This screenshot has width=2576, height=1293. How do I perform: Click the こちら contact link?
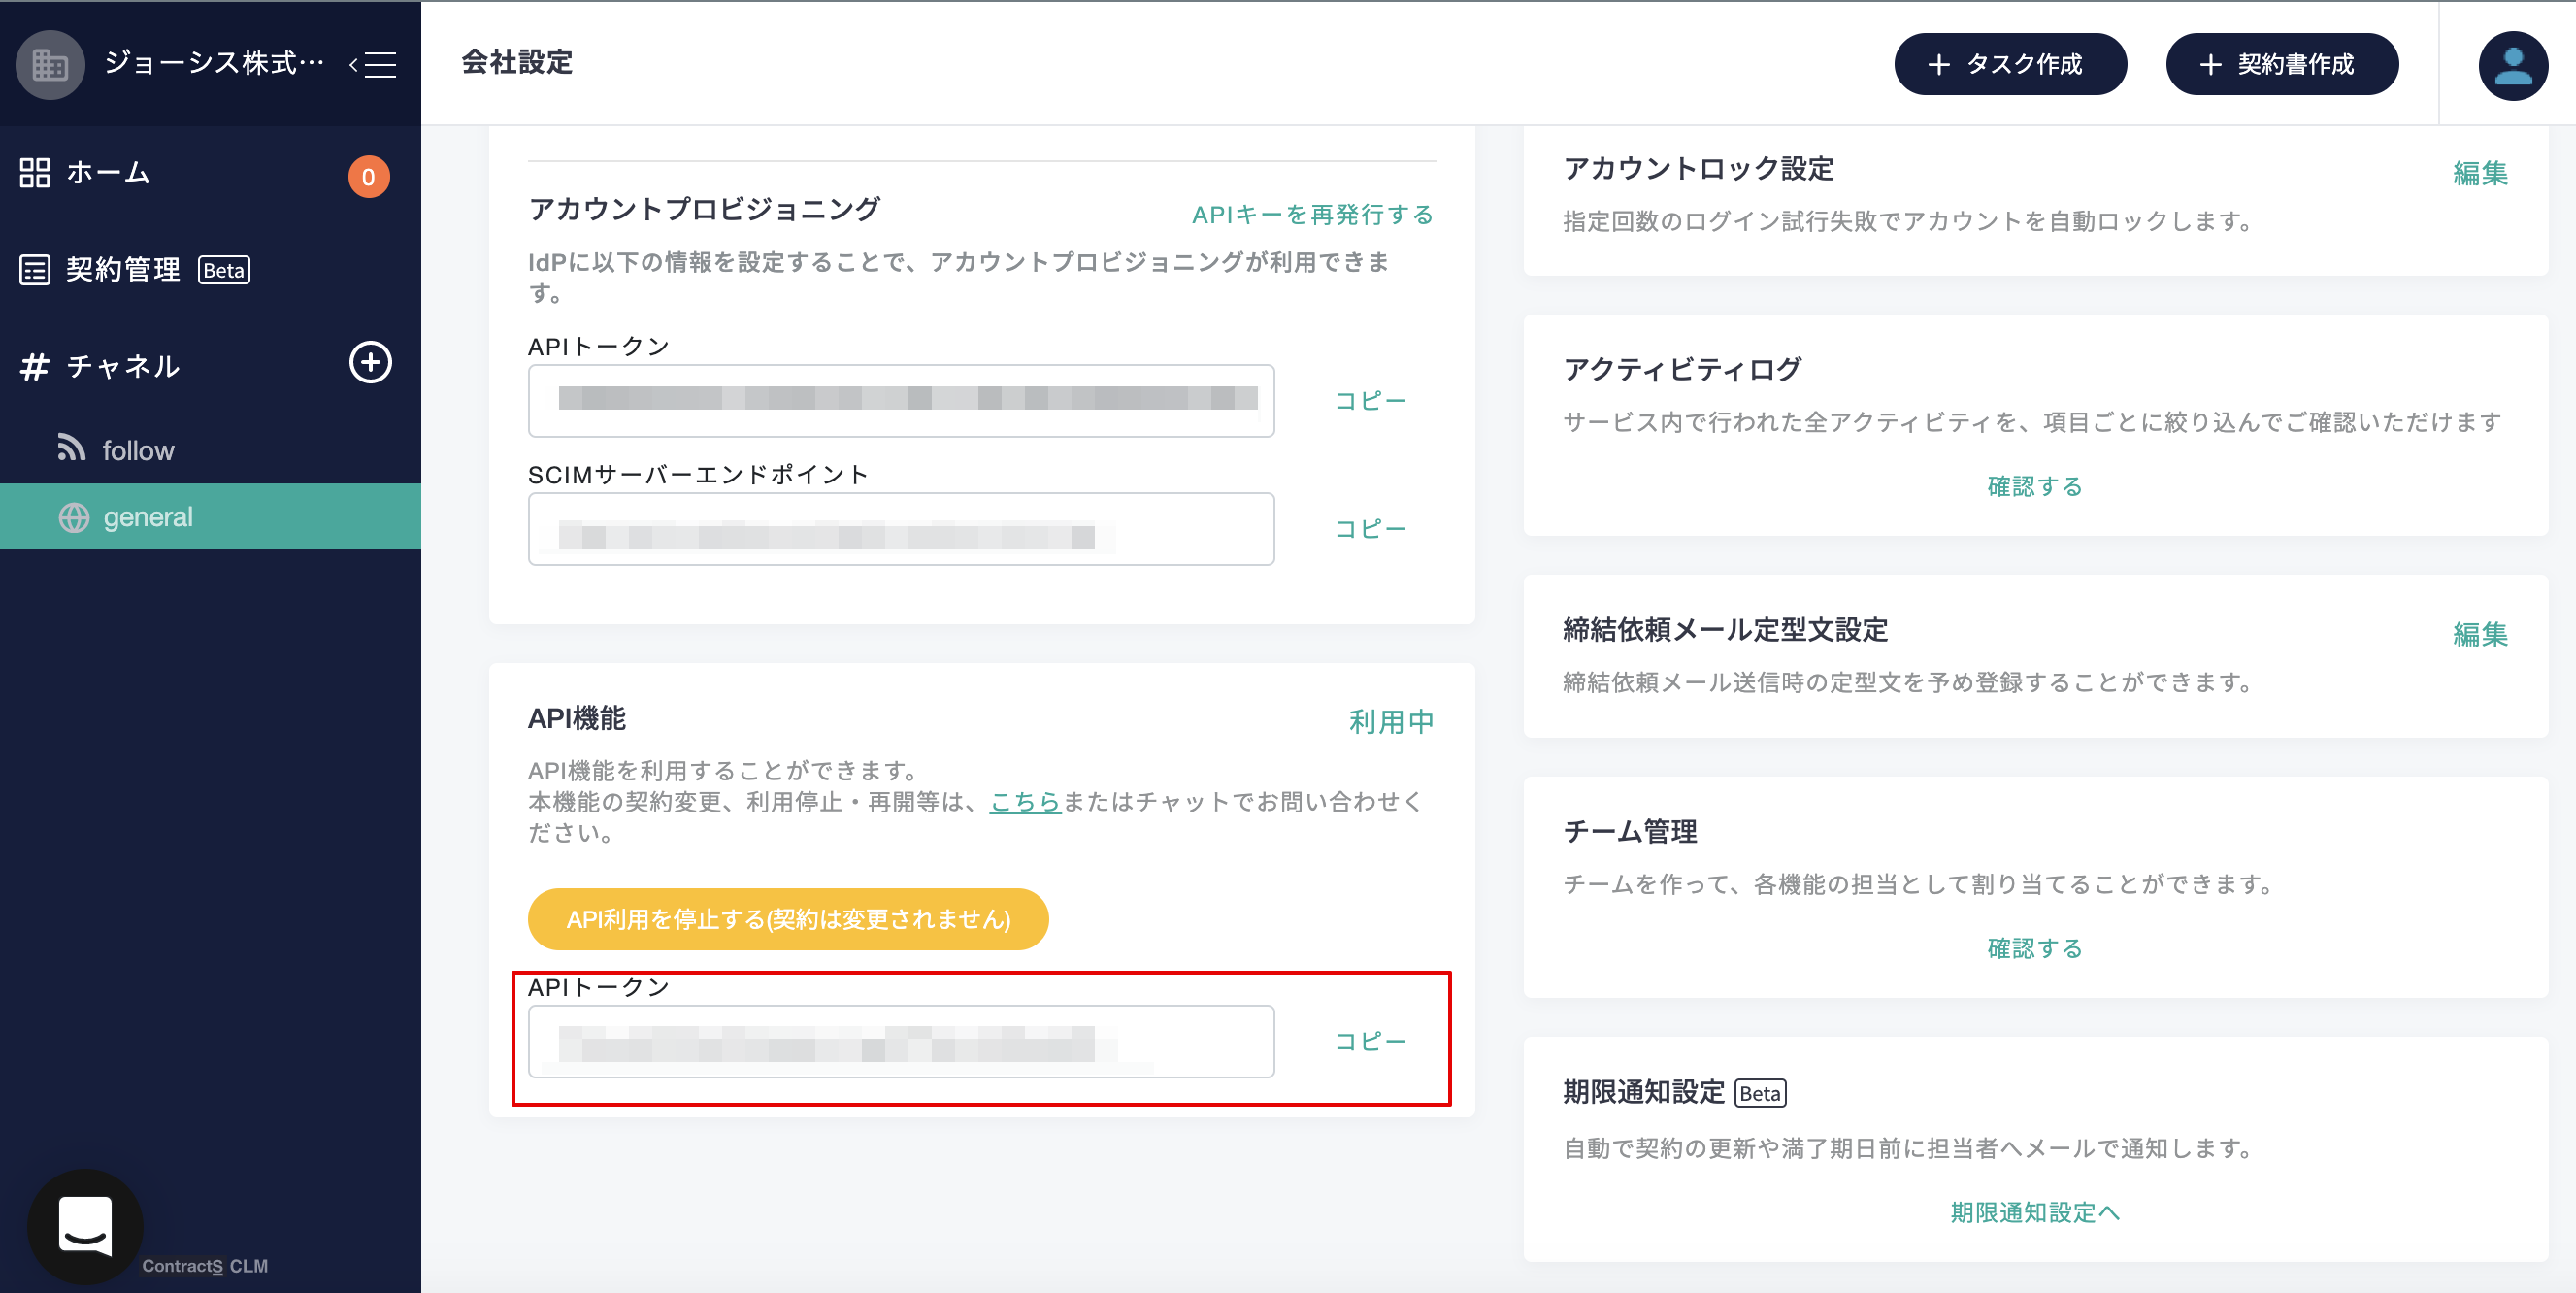(1024, 801)
